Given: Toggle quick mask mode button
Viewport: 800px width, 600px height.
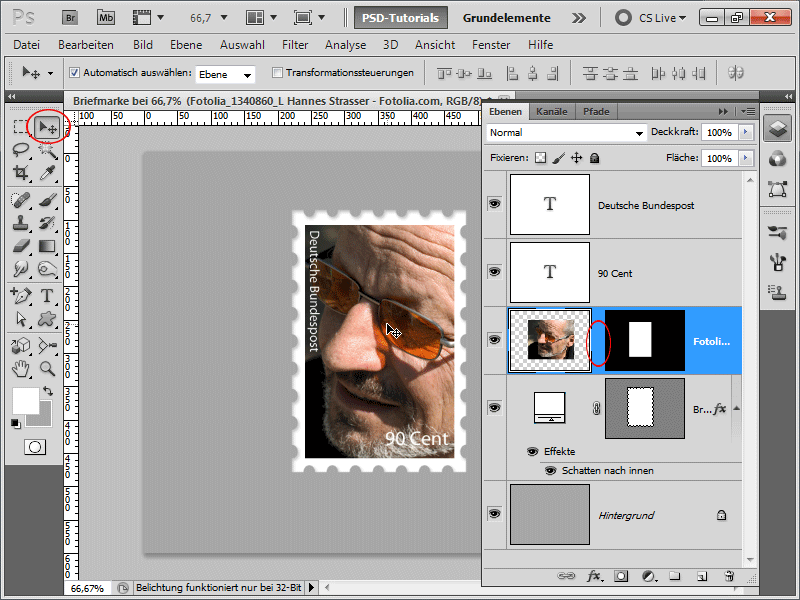Looking at the screenshot, I should tap(35, 447).
